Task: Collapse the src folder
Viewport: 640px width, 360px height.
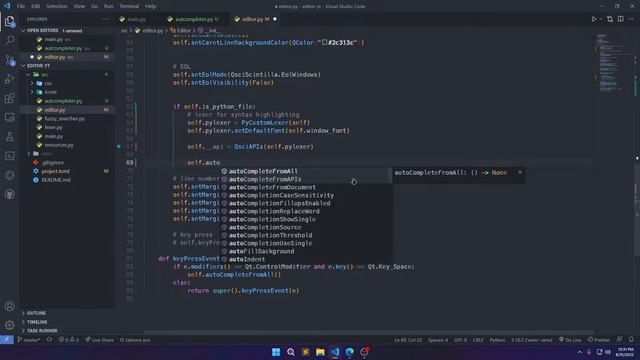Action: (x=28, y=75)
